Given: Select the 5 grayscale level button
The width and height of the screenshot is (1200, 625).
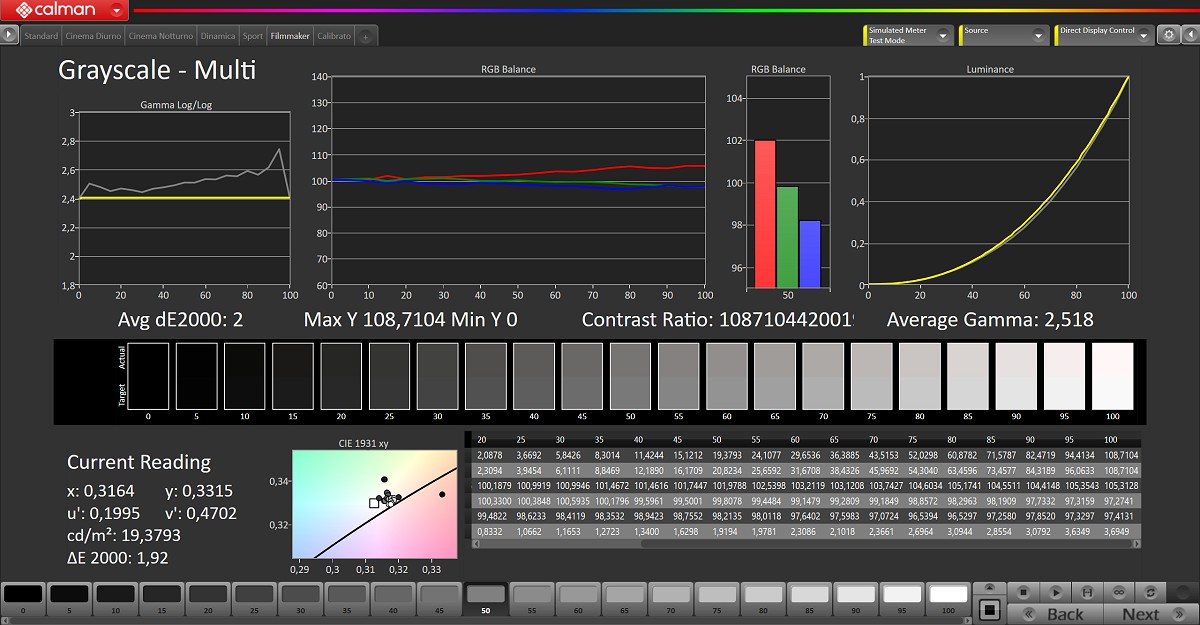Looking at the screenshot, I should click(68, 599).
